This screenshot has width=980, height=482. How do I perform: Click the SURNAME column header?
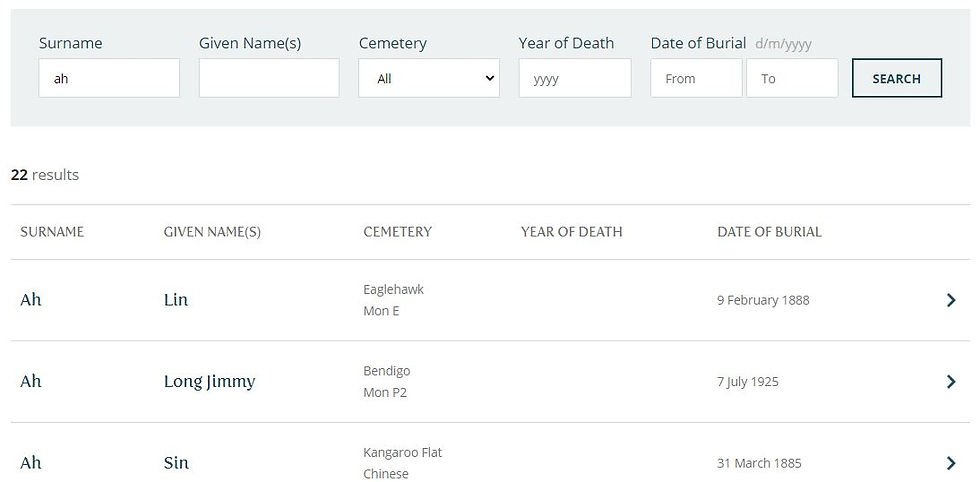(x=52, y=232)
